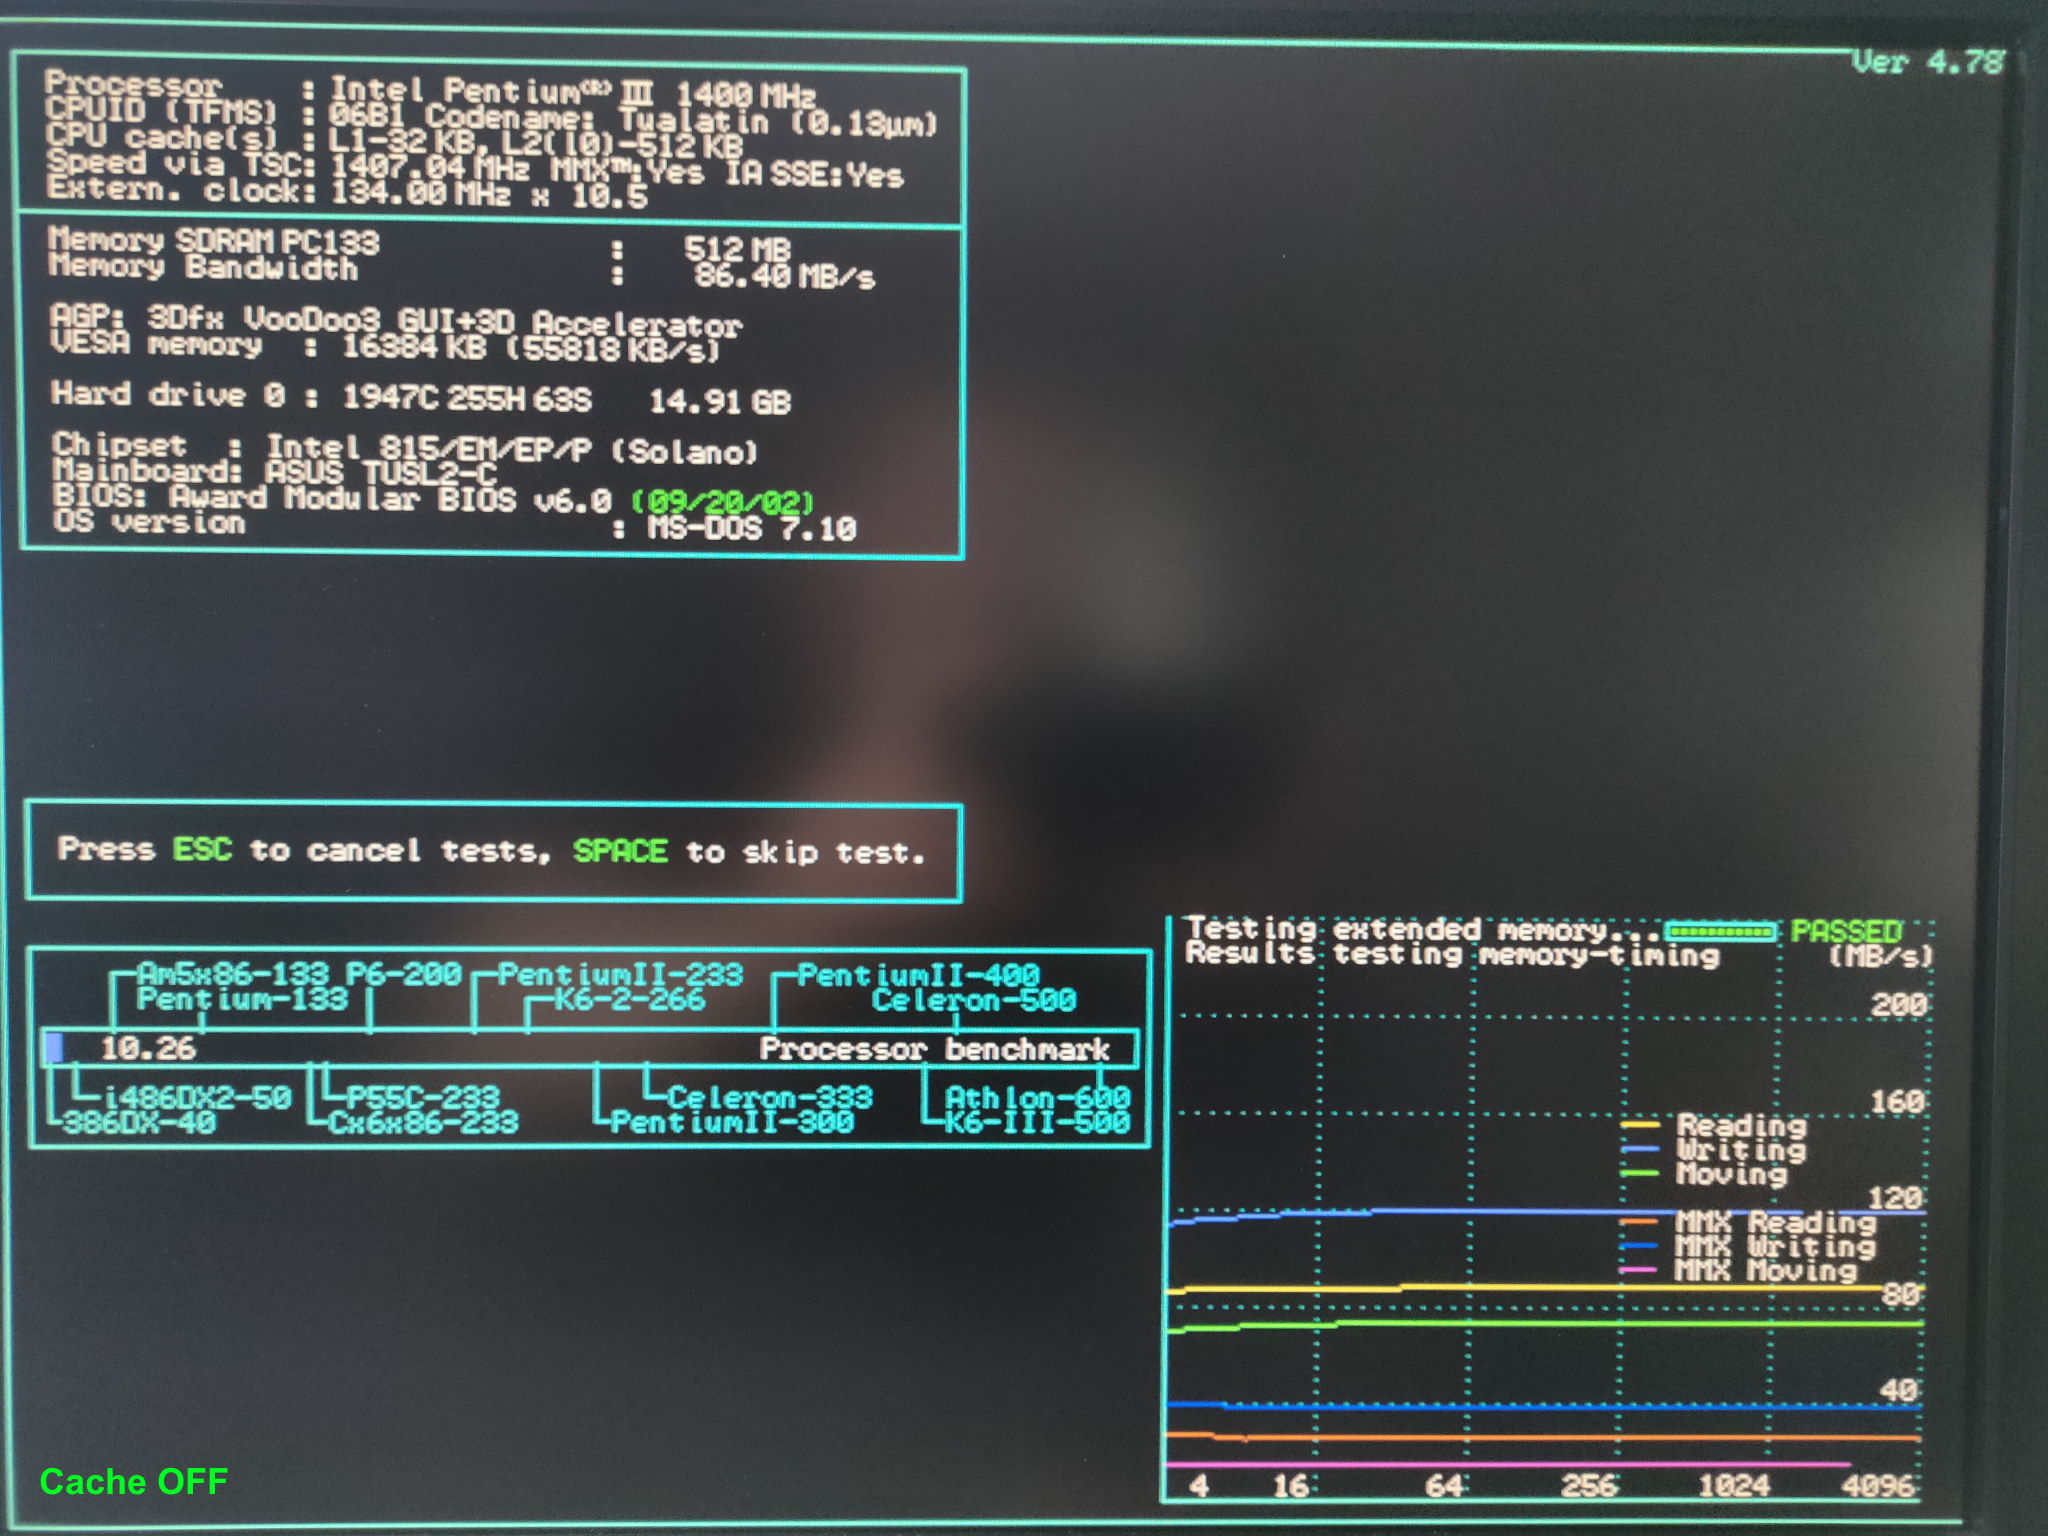Click the '256' block size axis label

pos(1589,1485)
